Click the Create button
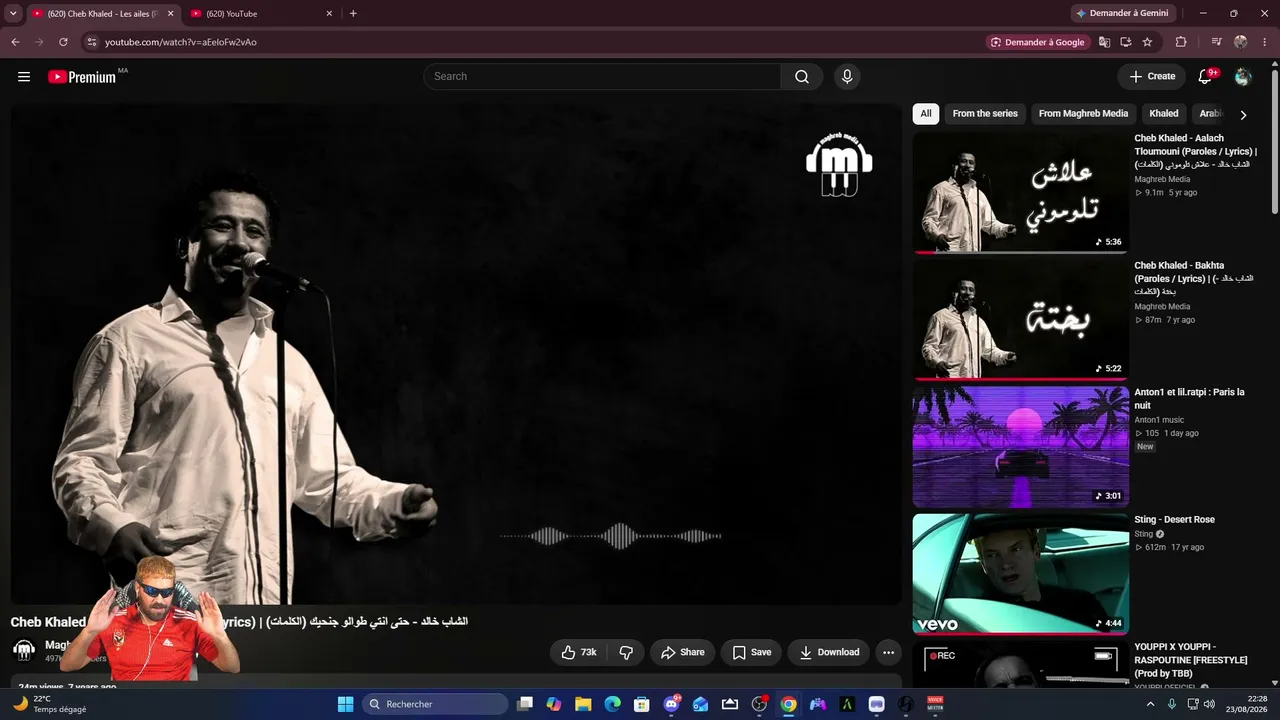The height and width of the screenshot is (720, 1280). (1153, 77)
